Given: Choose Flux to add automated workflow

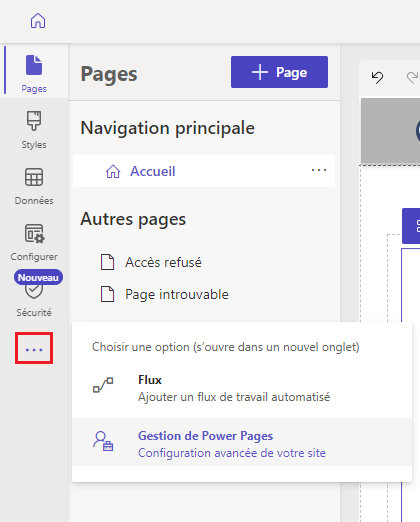Looking at the screenshot, I should pos(242,388).
